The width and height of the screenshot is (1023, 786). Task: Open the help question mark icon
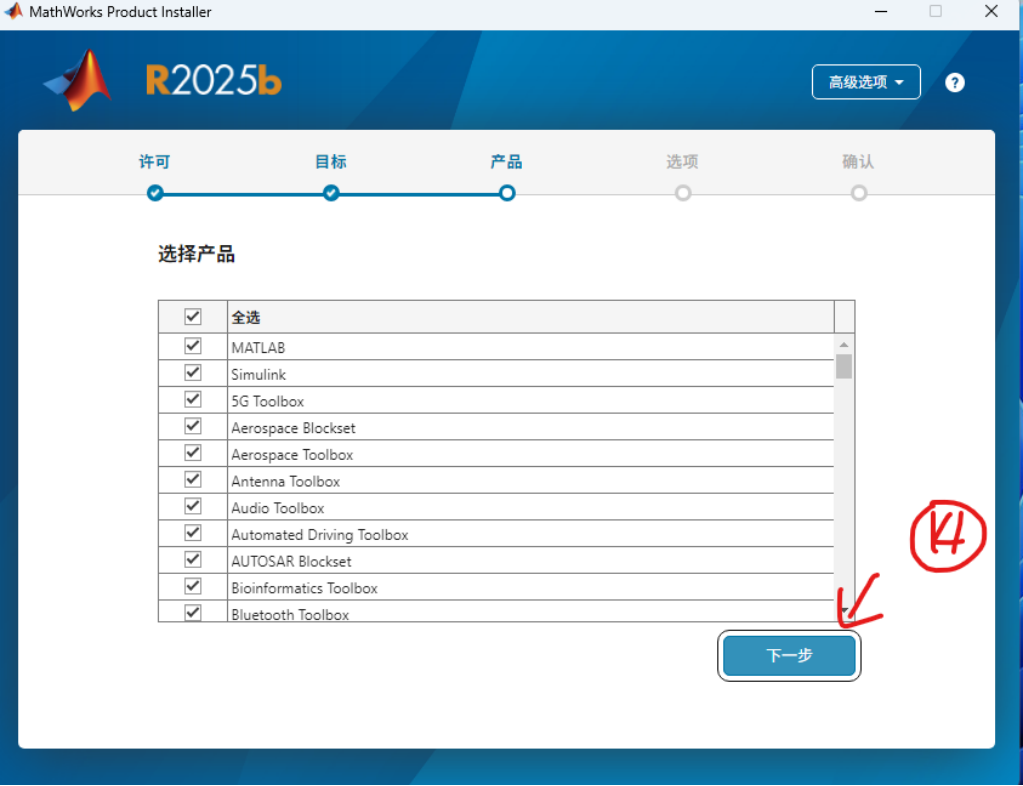coord(954,83)
